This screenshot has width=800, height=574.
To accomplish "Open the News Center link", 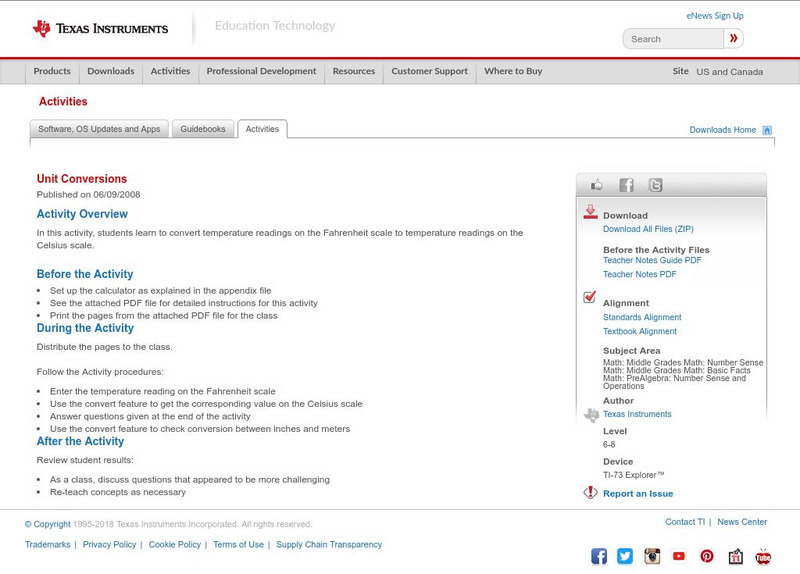I will tap(742, 522).
